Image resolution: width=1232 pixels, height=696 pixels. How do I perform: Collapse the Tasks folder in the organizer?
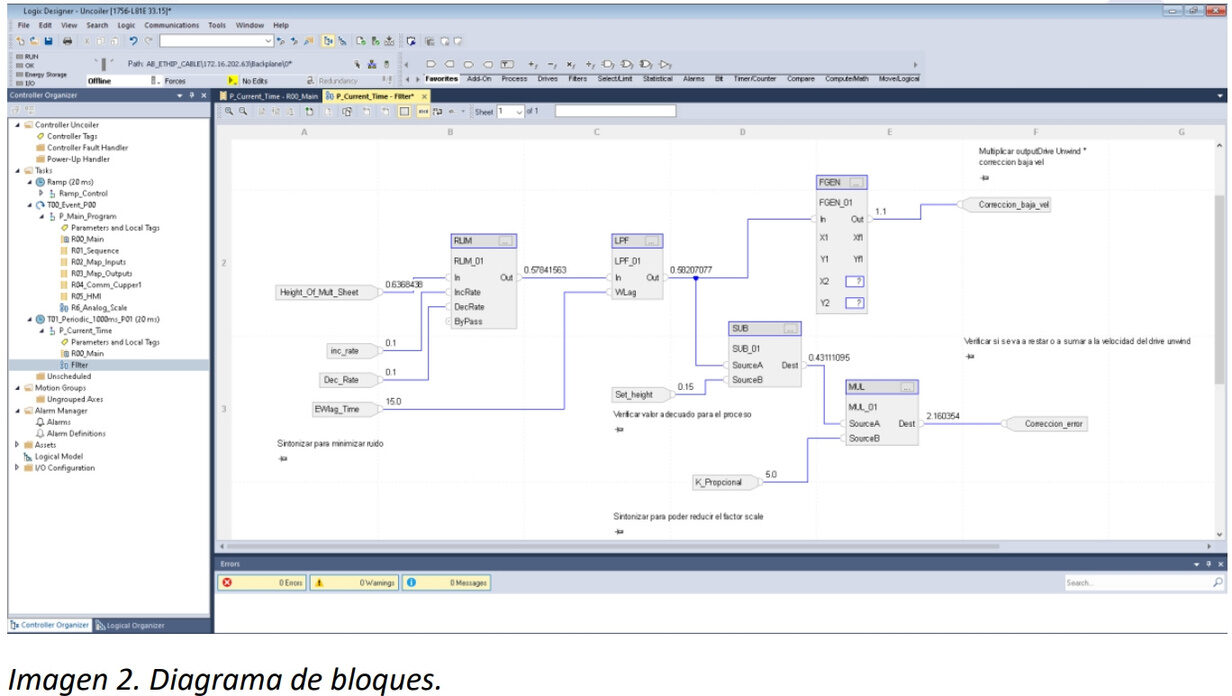[x=16, y=170]
